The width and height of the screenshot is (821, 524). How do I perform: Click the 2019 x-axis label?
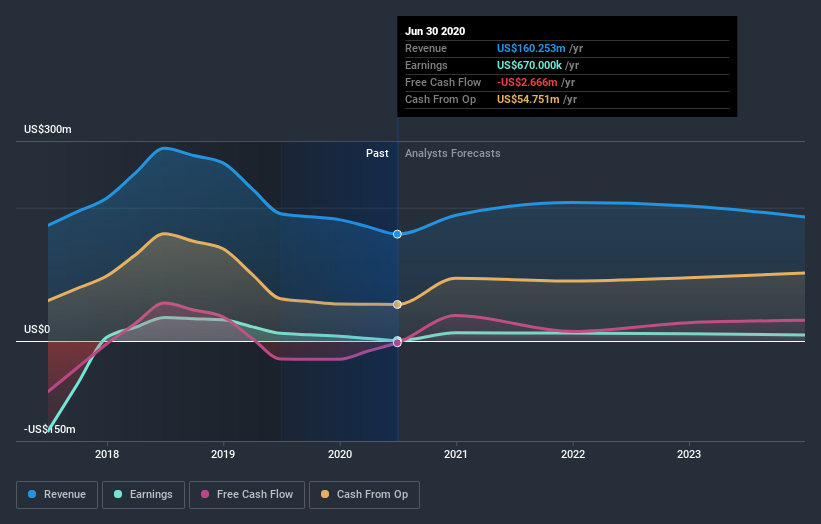click(x=223, y=454)
